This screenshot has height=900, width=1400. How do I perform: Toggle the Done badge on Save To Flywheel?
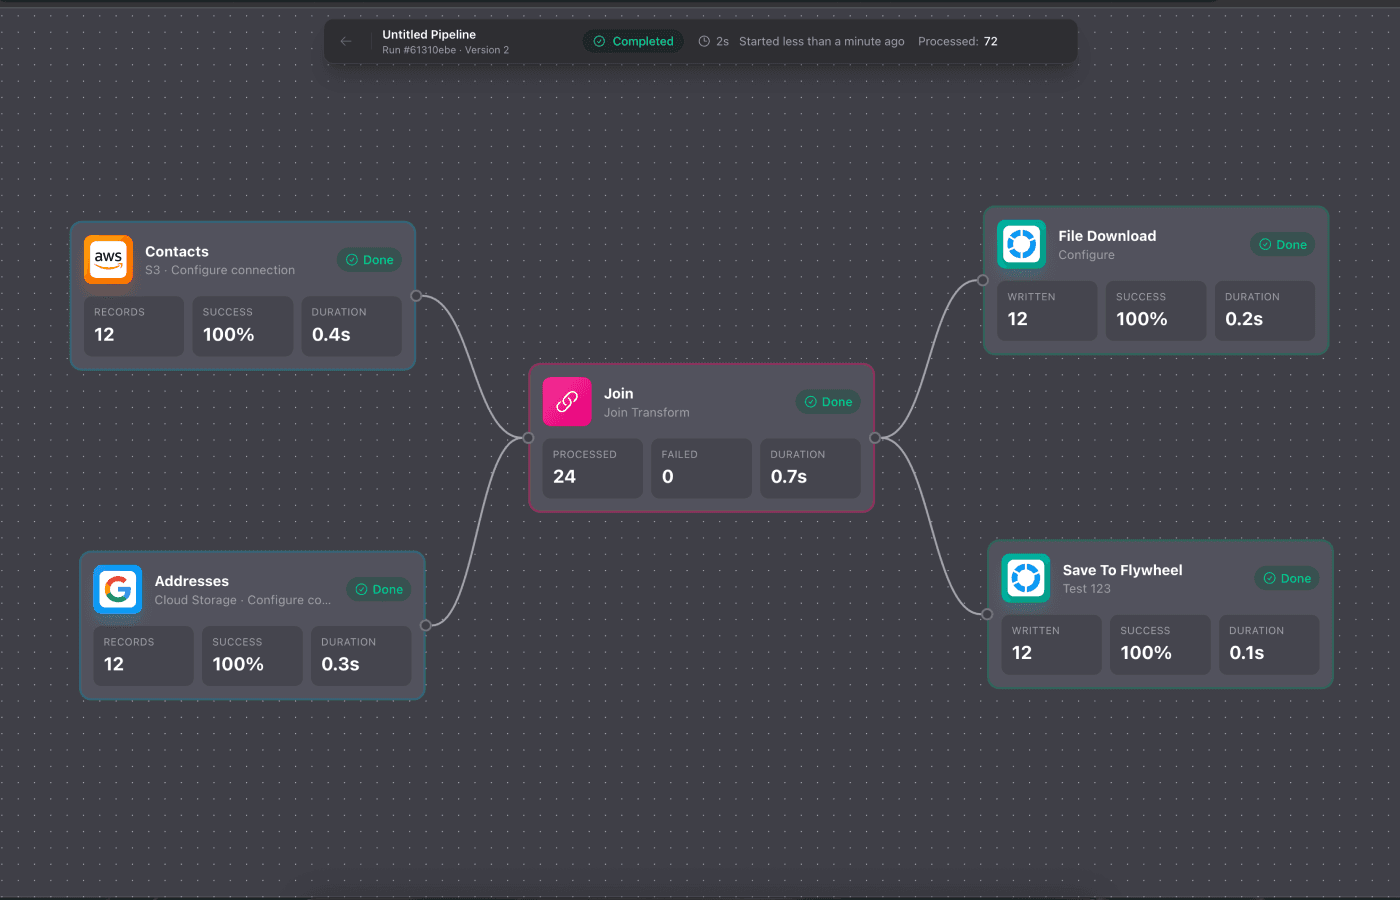pyautogui.click(x=1286, y=577)
